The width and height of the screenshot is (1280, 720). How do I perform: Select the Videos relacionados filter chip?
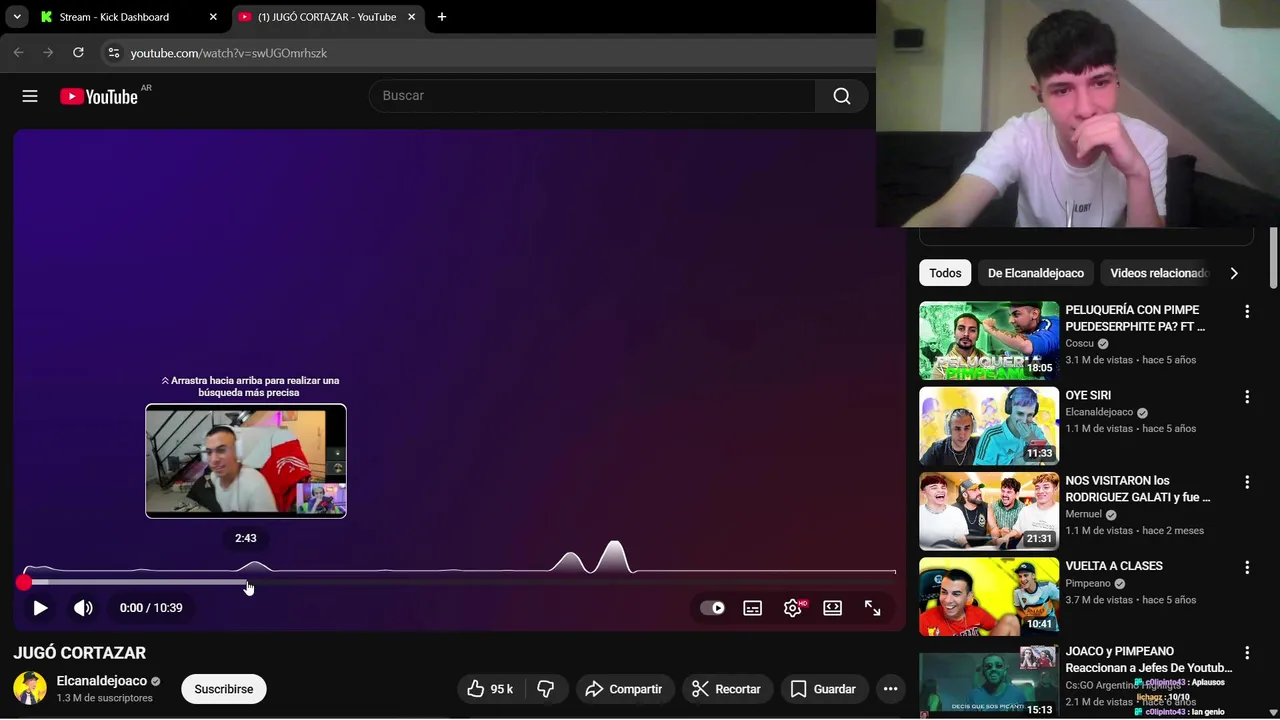pyautogui.click(x=1159, y=273)
